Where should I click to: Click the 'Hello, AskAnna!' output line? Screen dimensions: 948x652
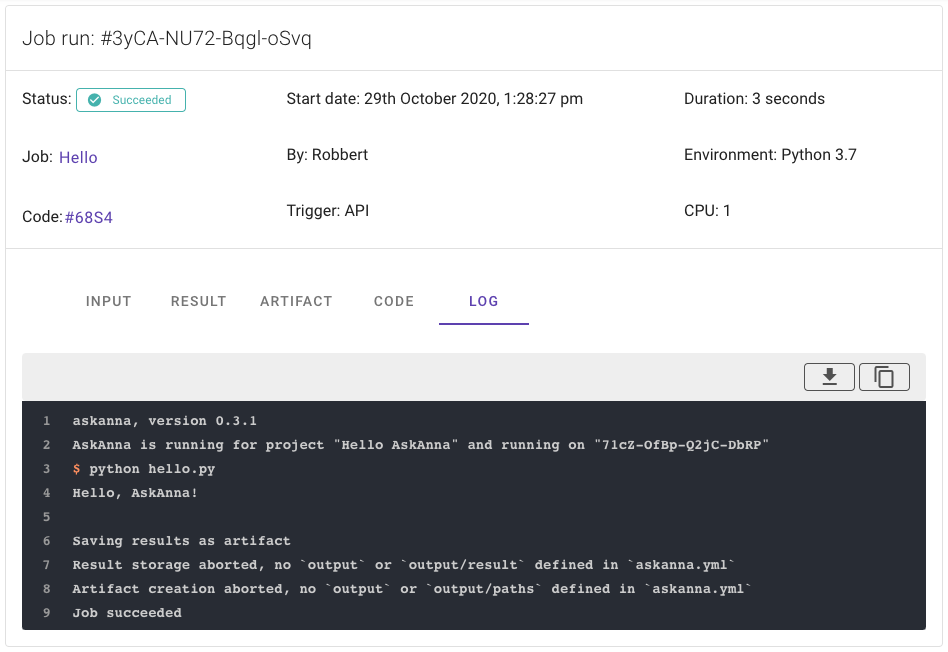(x=135, y=493)
